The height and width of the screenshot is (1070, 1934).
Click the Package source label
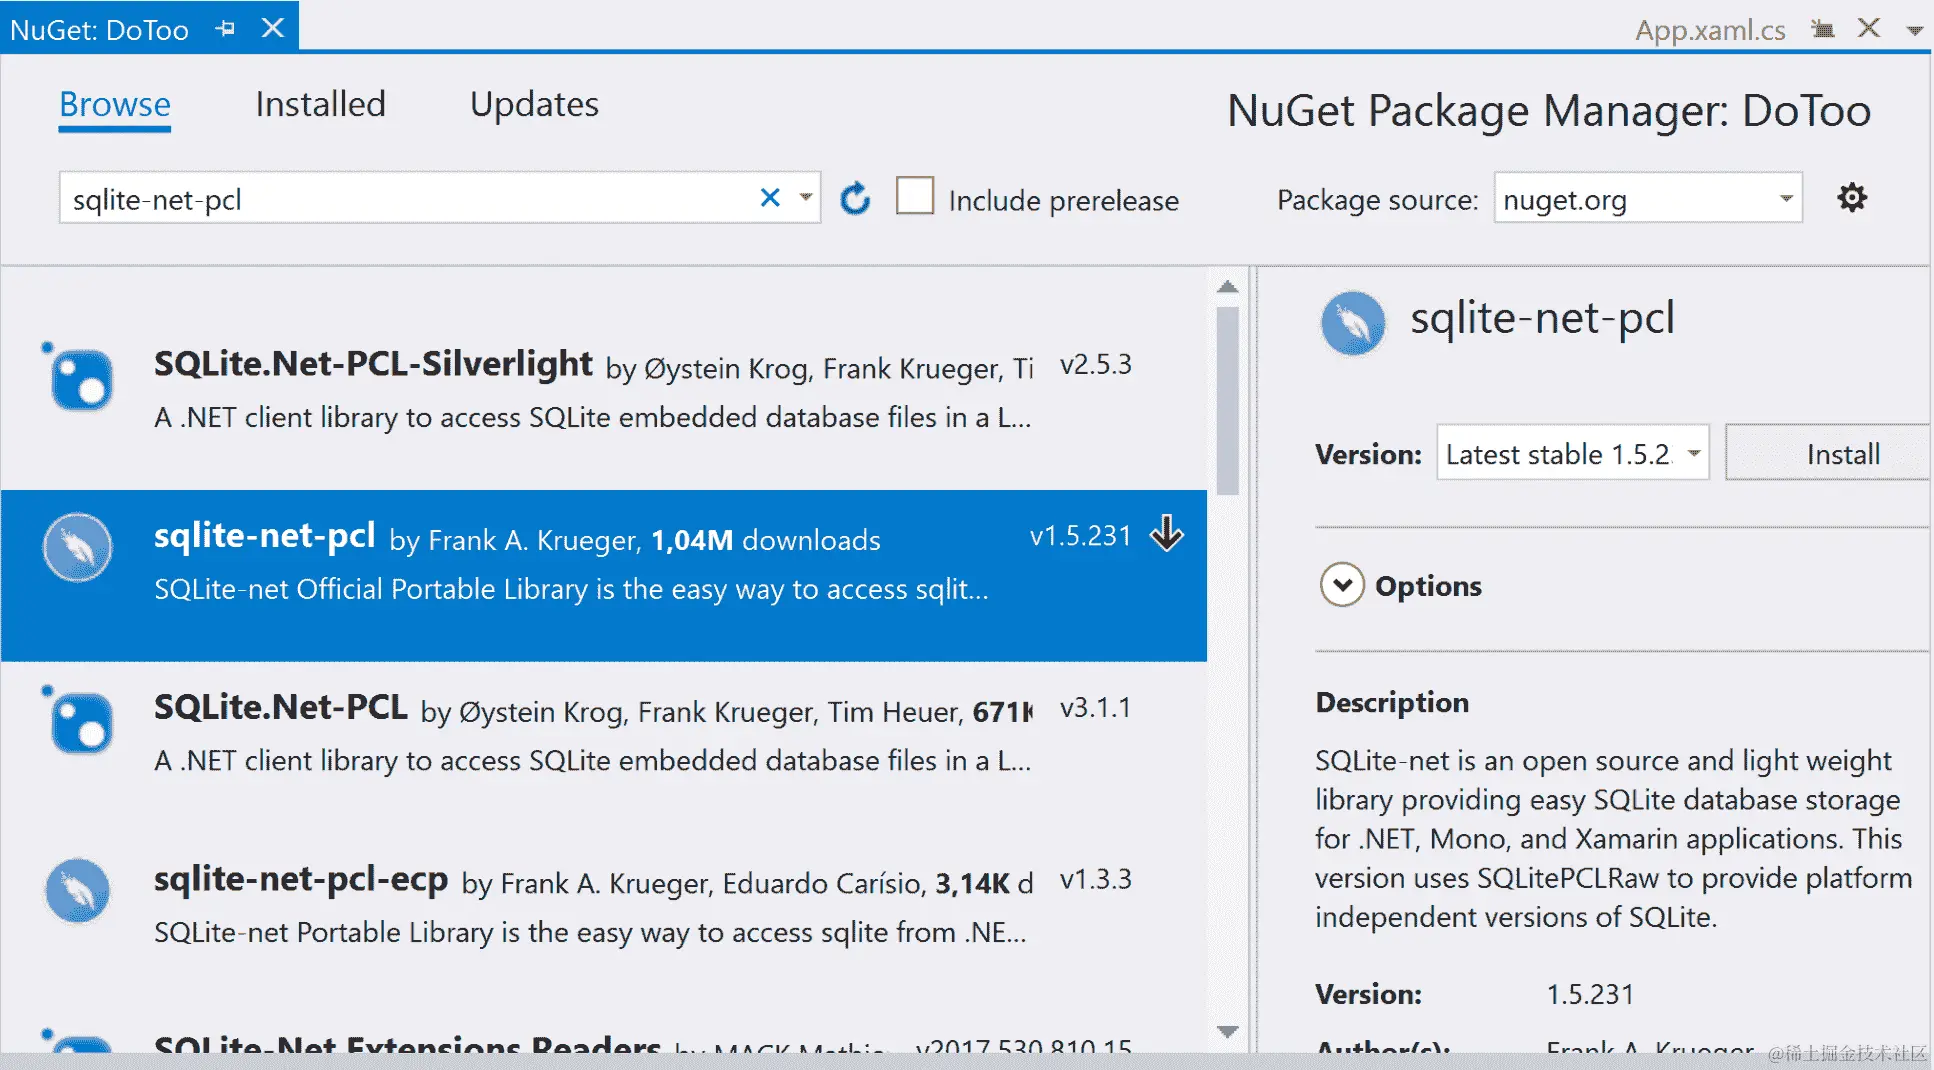point(1377,200)
